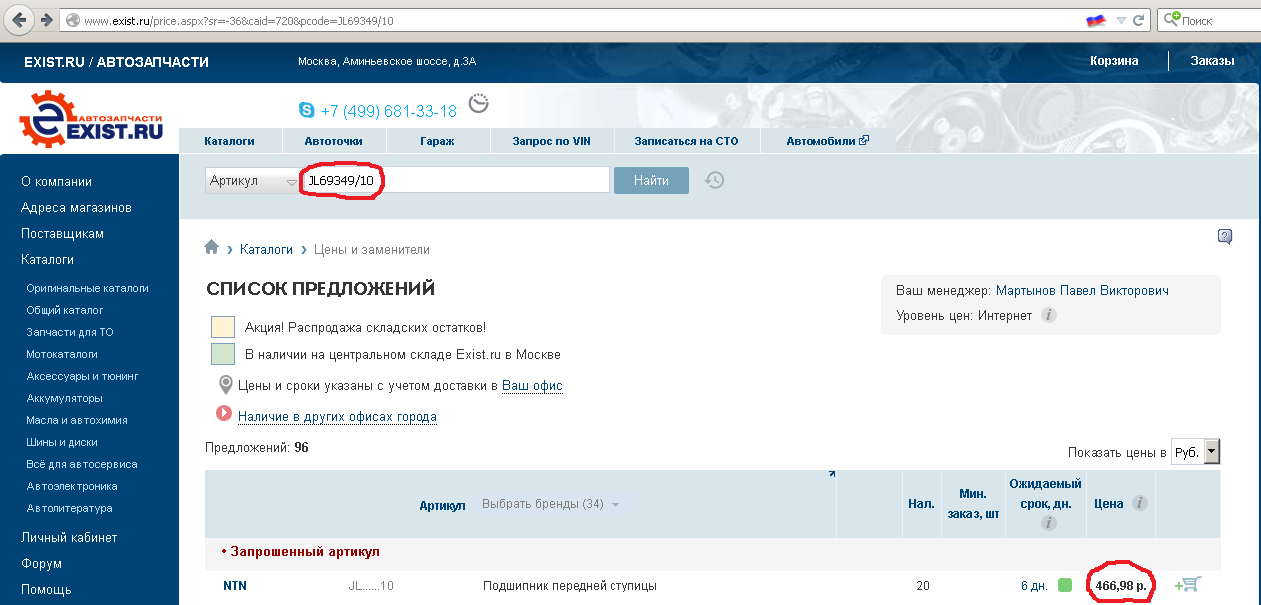This screenshot has width=1261, height=605.
Task: Expand the Выбрать бренды (34) filter
Action: (550, 504)
